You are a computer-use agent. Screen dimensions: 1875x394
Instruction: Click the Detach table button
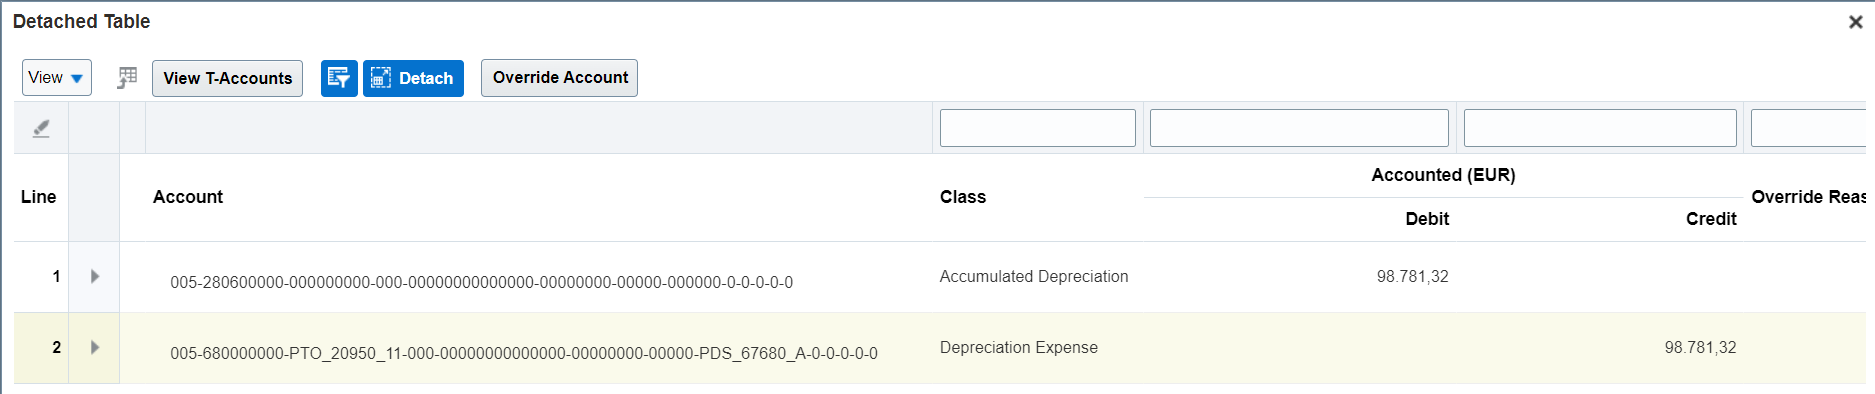tap(413, 78)
